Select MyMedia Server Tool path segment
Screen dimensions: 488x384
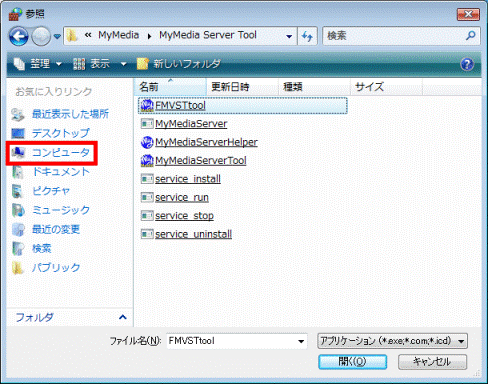(208, 35)
